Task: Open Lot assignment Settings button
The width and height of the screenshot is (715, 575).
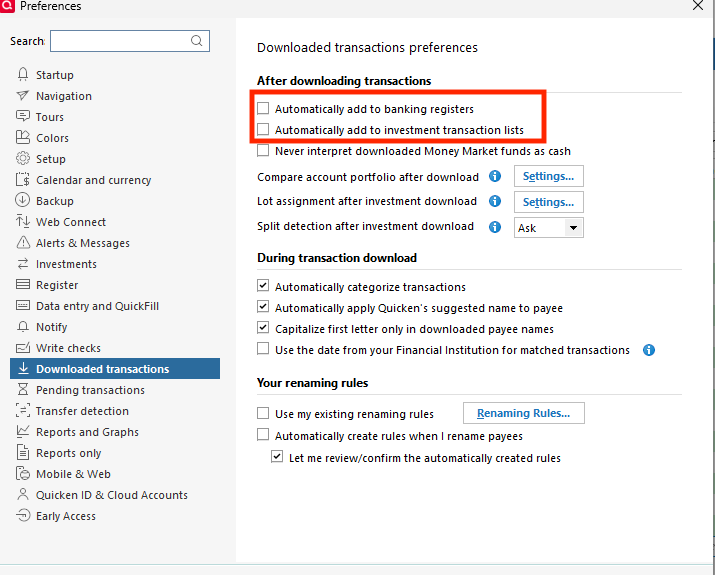Action: [549, 202]
